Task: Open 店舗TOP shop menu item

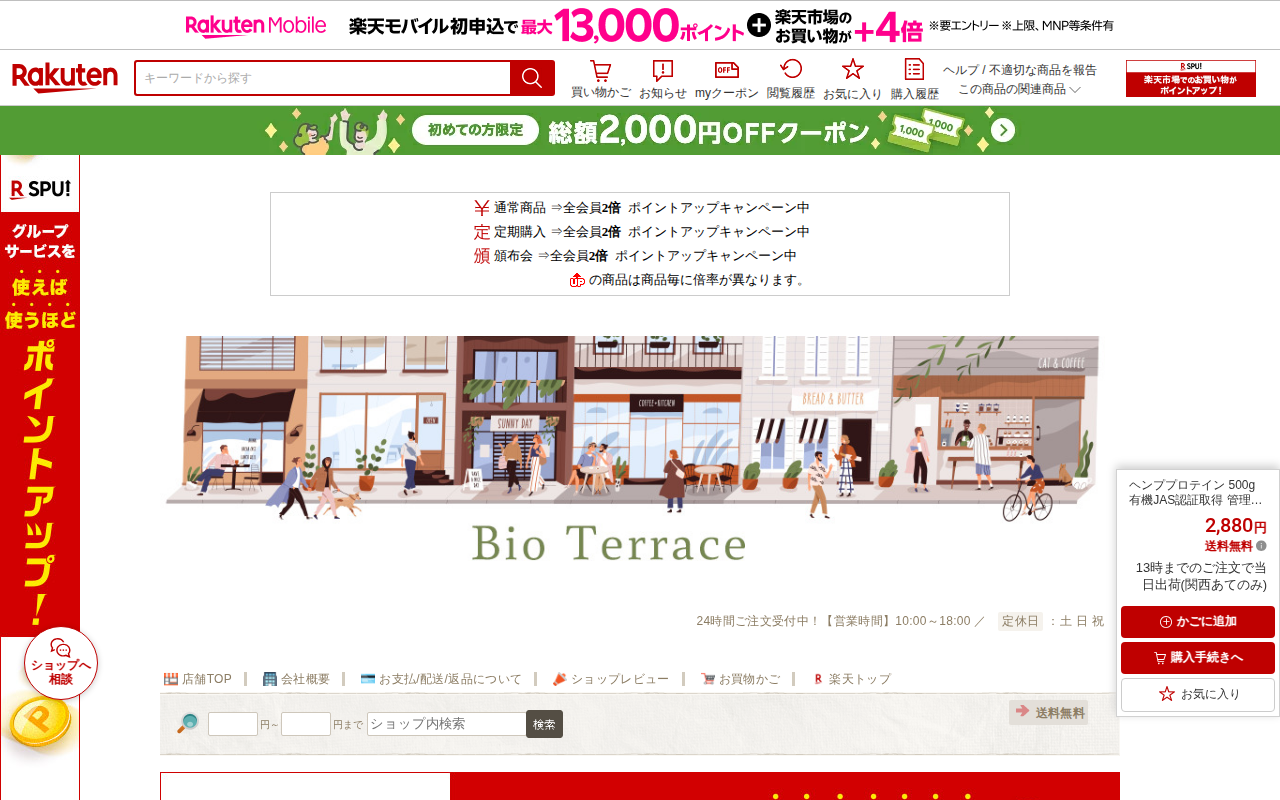Action: coord(198,679)
